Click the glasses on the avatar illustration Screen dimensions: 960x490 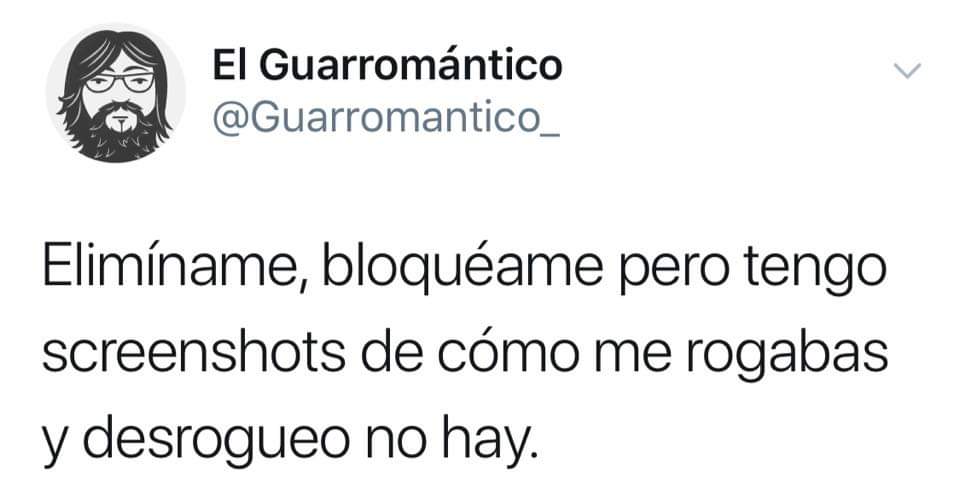(x=119, y=82)
